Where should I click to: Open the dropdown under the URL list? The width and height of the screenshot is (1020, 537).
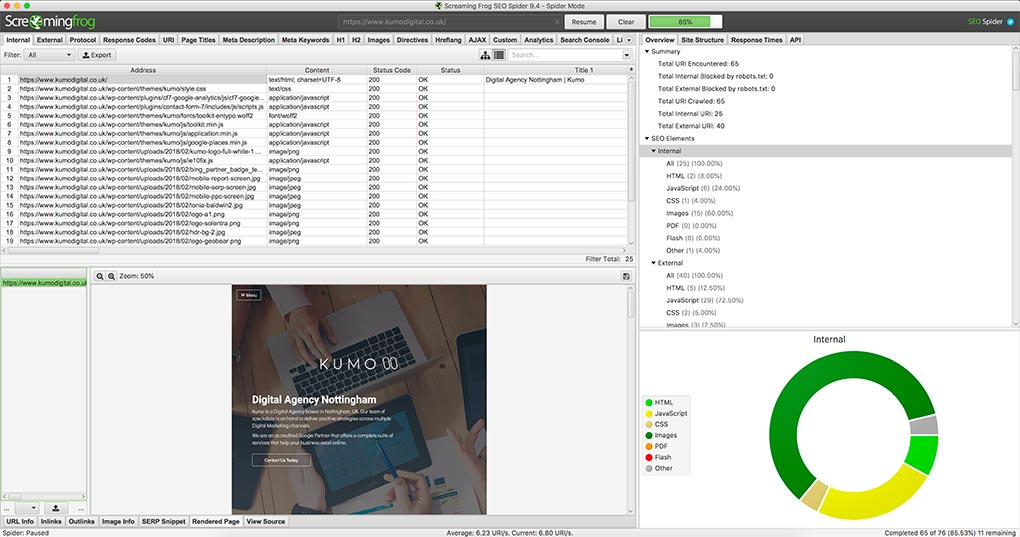[27, 508]
